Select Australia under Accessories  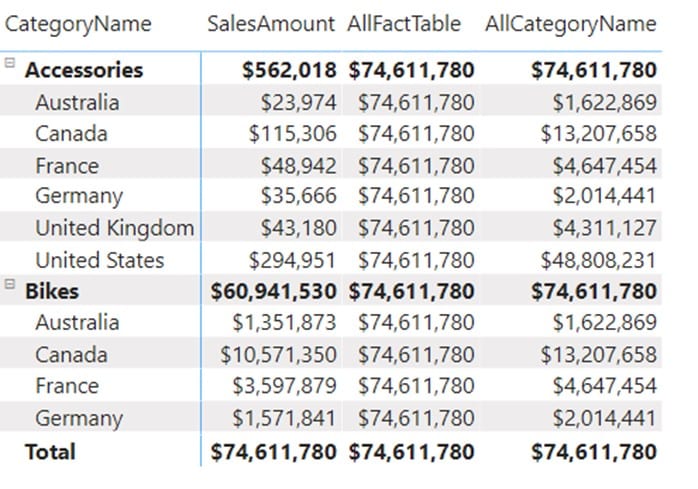pos(77,102)
